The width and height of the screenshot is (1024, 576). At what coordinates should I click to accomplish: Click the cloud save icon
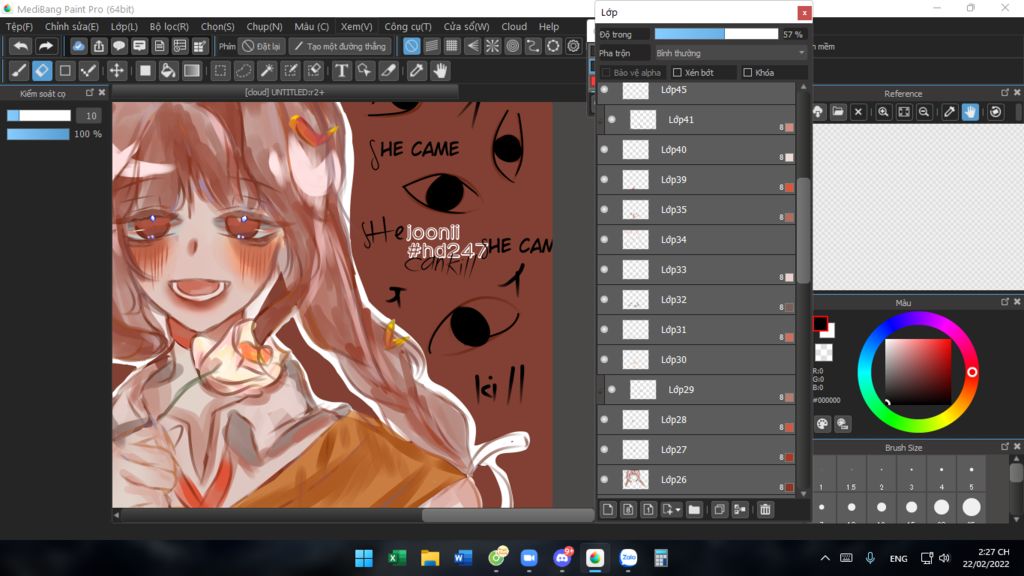(x=78, y=46)
